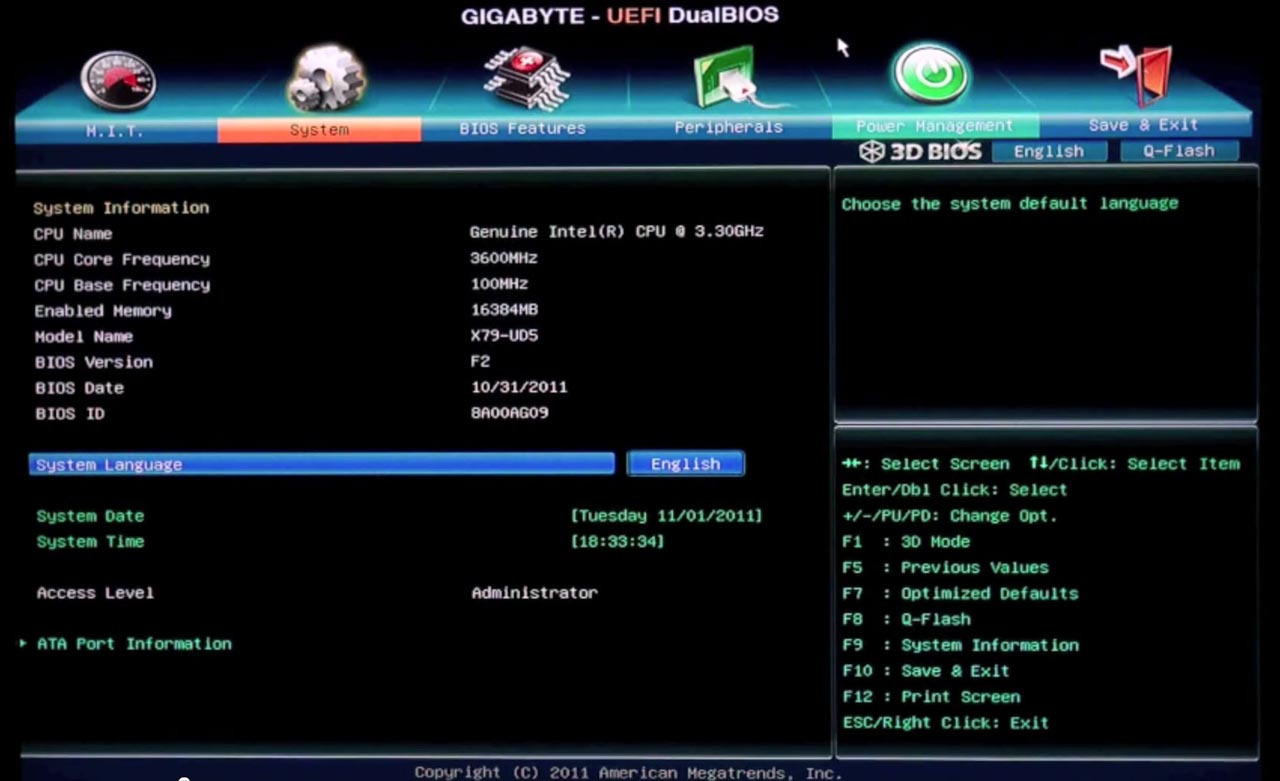Image resolution: width=1280 pixels, height=781 pixels.
Task: Click the F9 : System Information hint
Action: point(960,646)
